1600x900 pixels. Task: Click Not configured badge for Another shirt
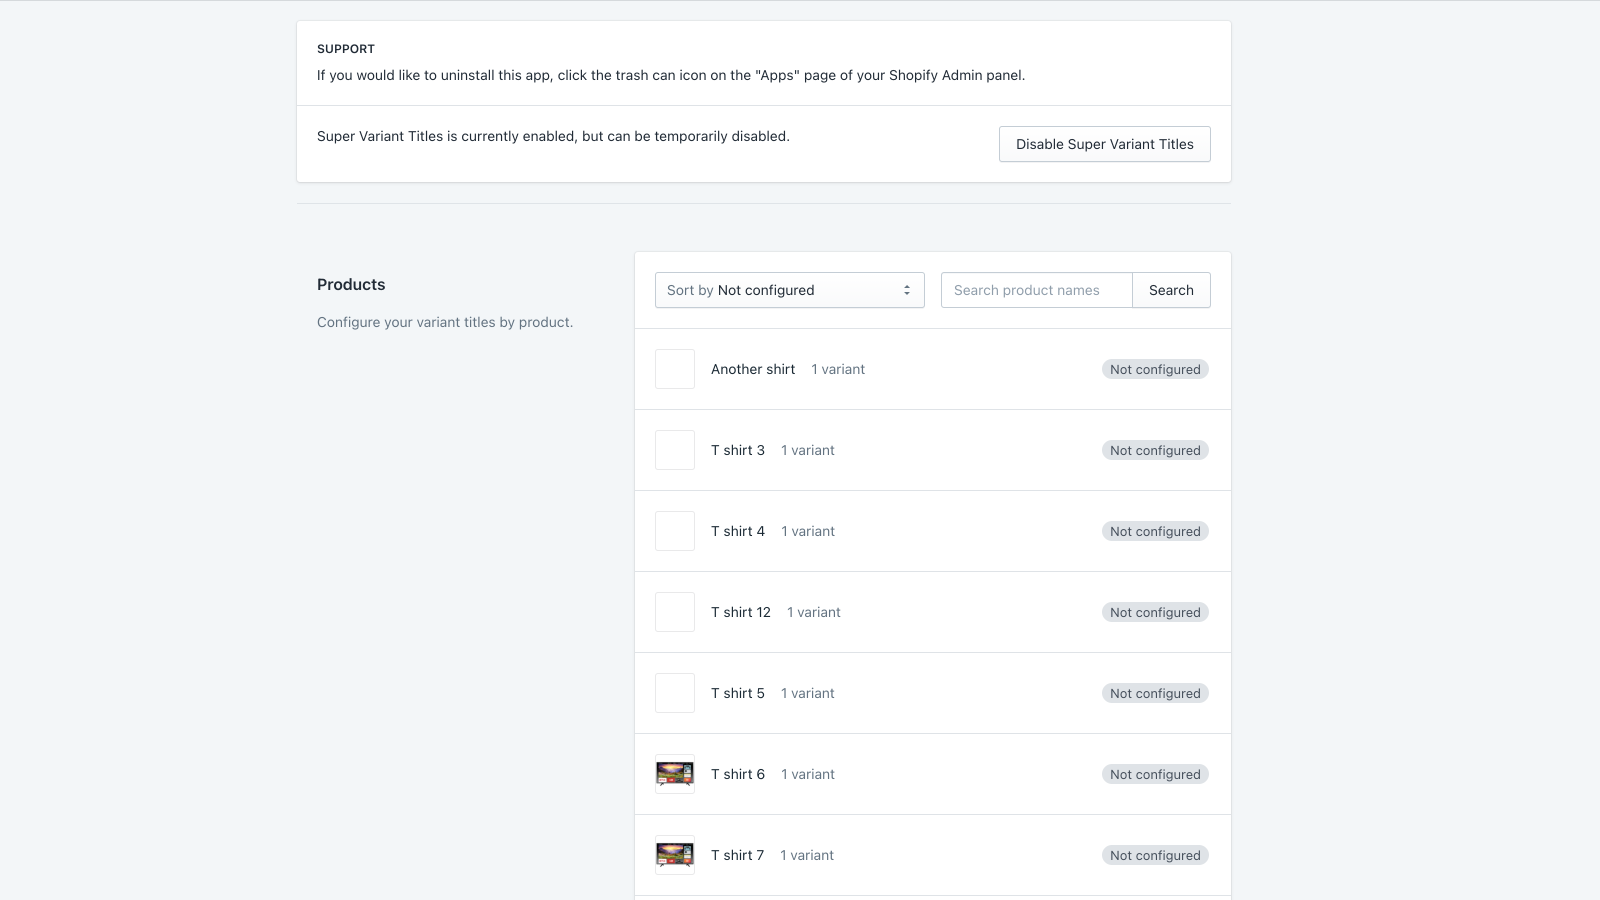(x=1155, y=369)
